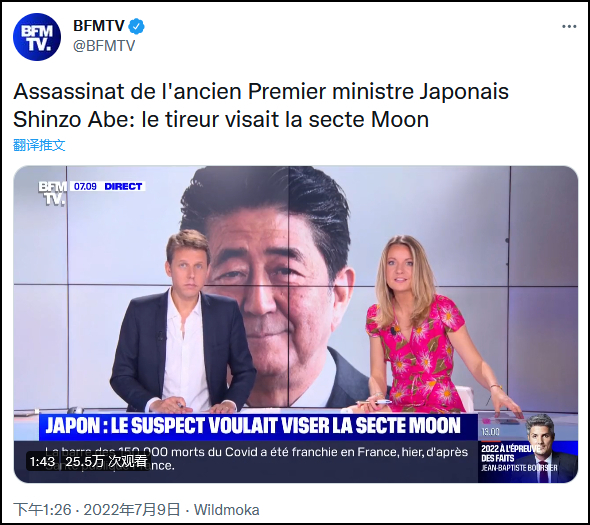Click the 1:43 video duration badge
Image resolution: width=590 pixels, height=525 pixels.
coord(42,461)
